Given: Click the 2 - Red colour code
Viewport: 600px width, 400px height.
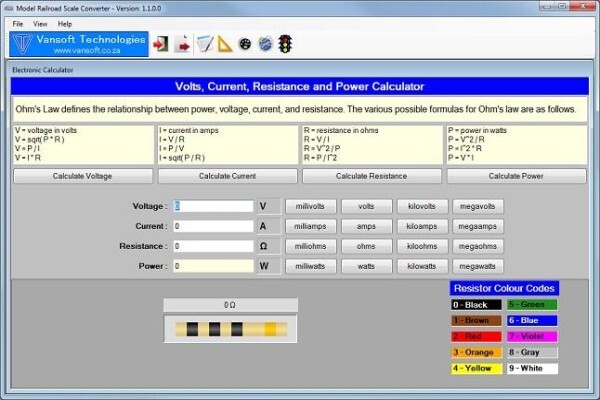Looking at the screenshot, I should point(476,336).
